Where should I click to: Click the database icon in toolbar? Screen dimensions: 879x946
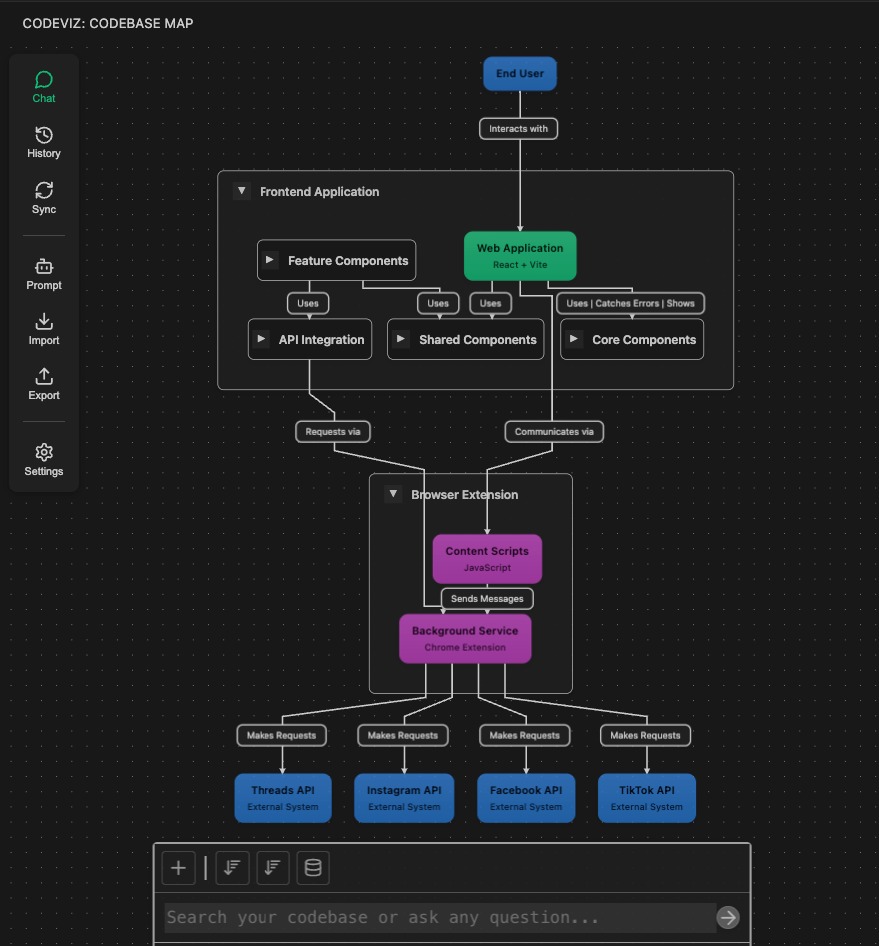coord(313,868)
